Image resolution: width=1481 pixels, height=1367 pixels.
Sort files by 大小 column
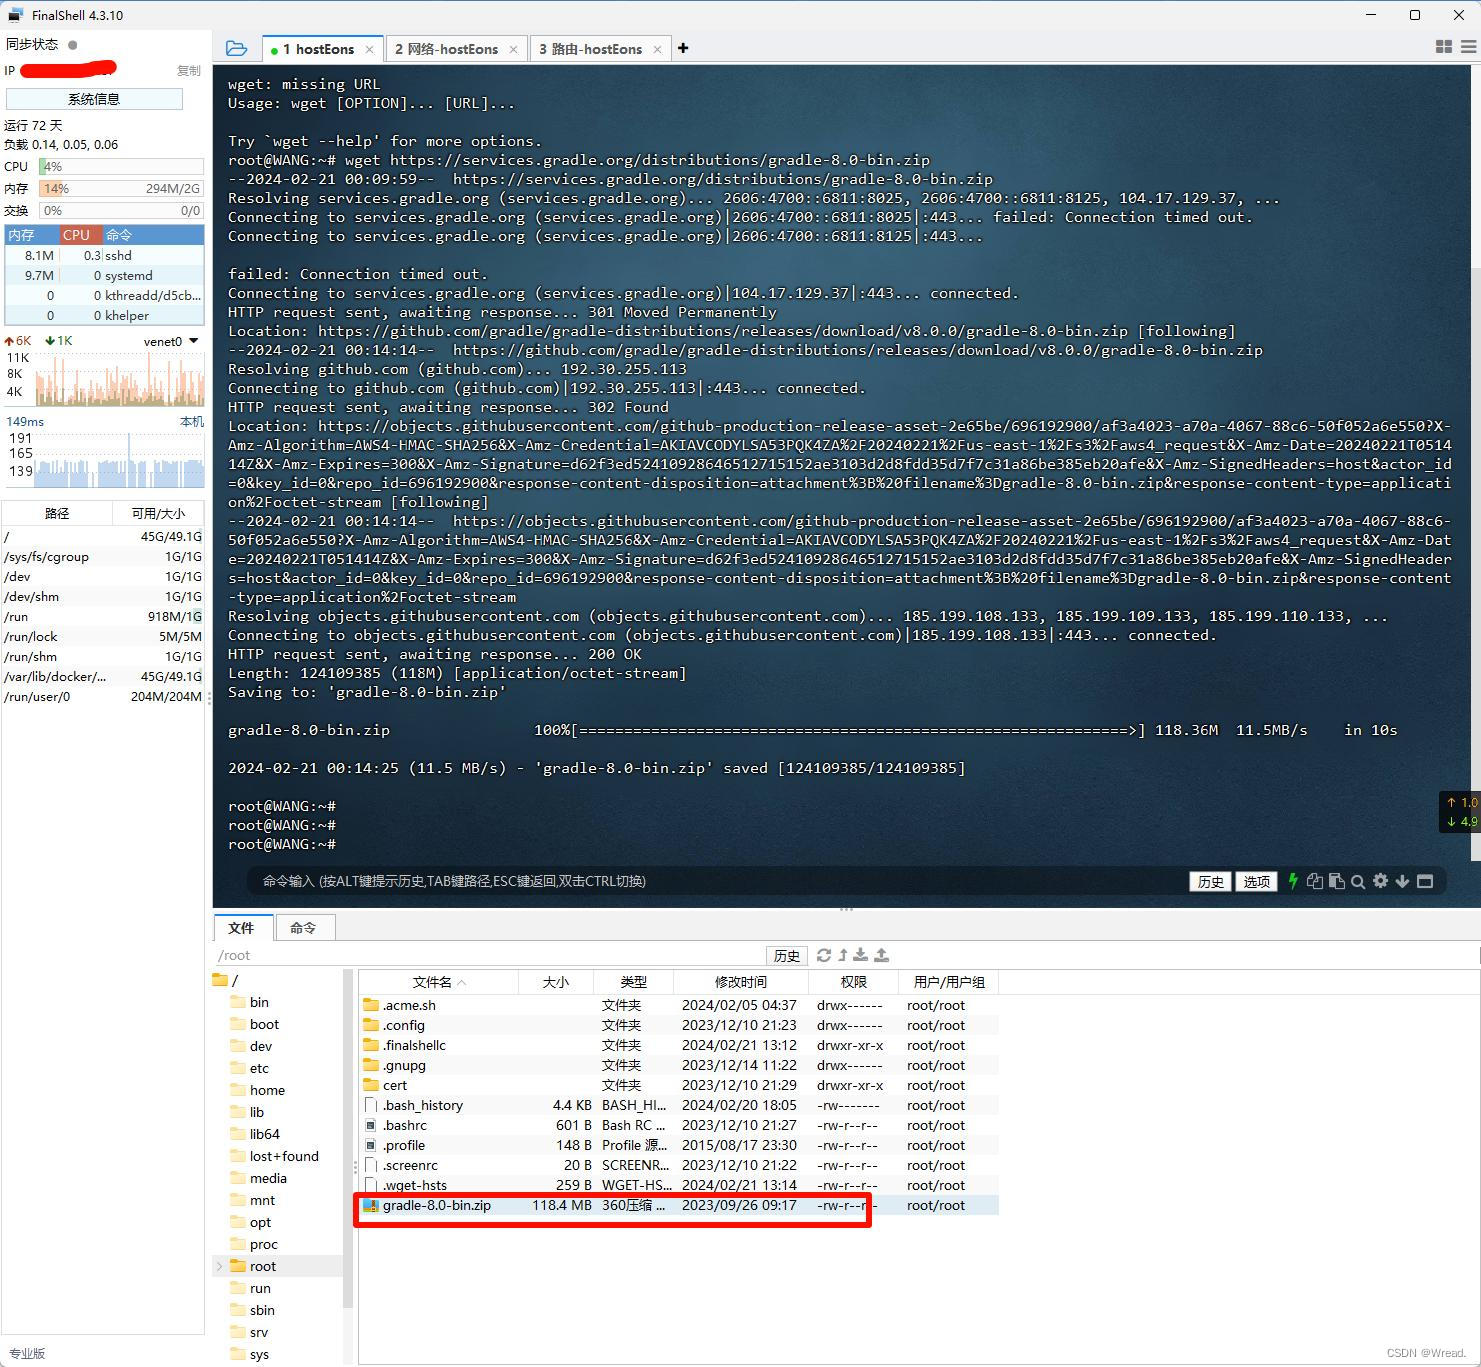(x=555, y=982)
